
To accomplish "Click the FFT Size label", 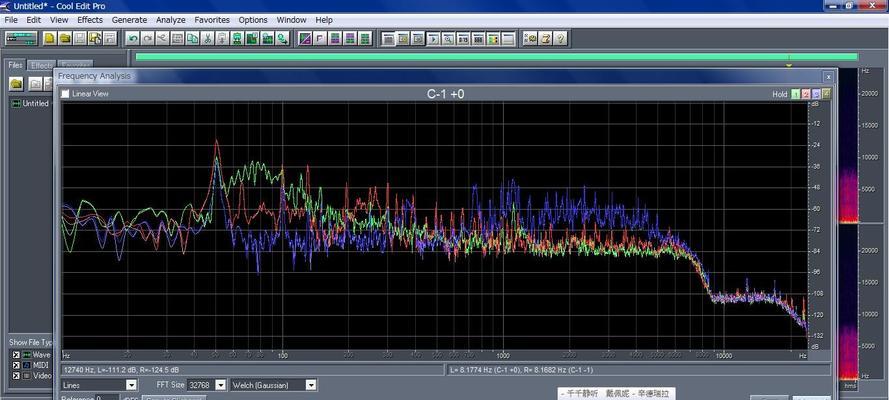I will (x=170, y=385).
